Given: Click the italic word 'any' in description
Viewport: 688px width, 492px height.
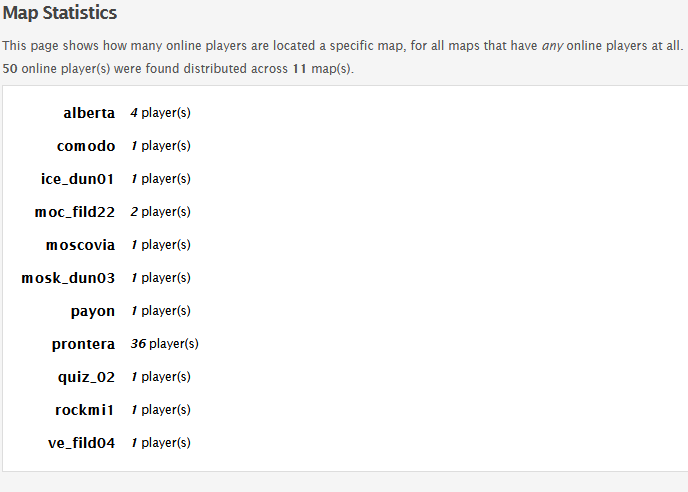Looking at the screenshot, I should 552,46.
